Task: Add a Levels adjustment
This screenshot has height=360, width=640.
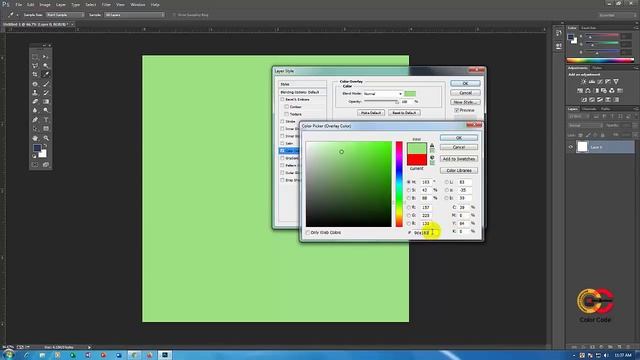Action: 591,82
